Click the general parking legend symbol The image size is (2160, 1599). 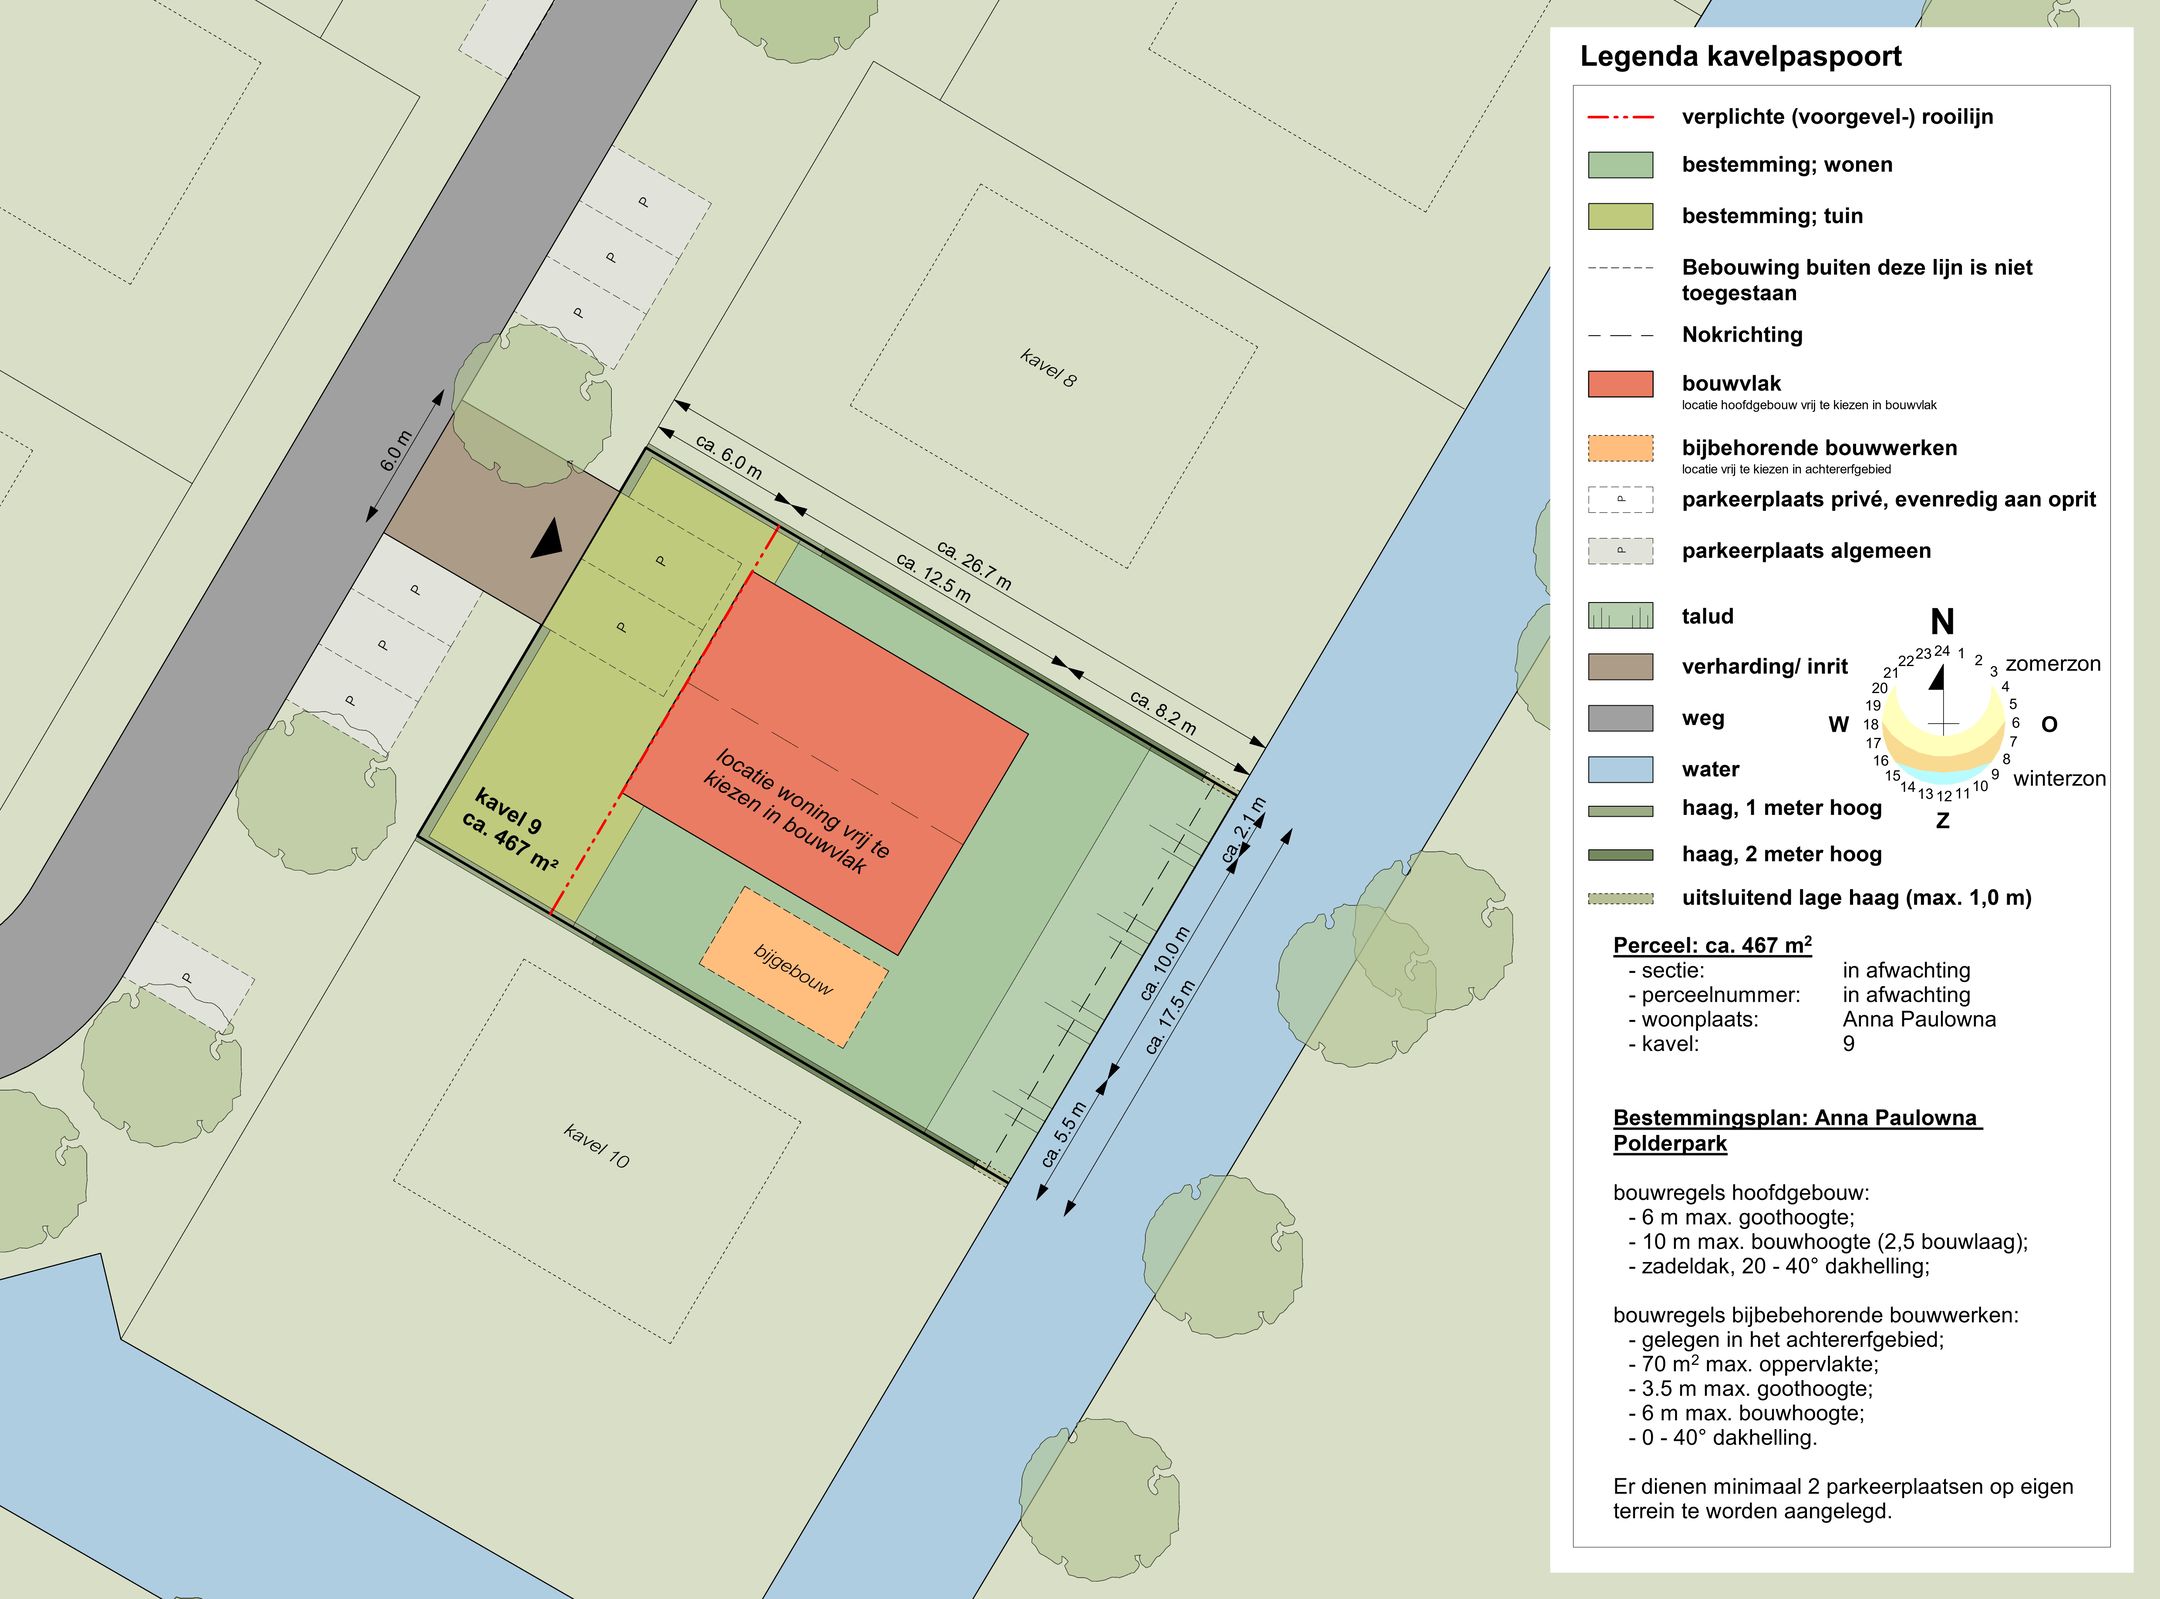point(1620,551)
